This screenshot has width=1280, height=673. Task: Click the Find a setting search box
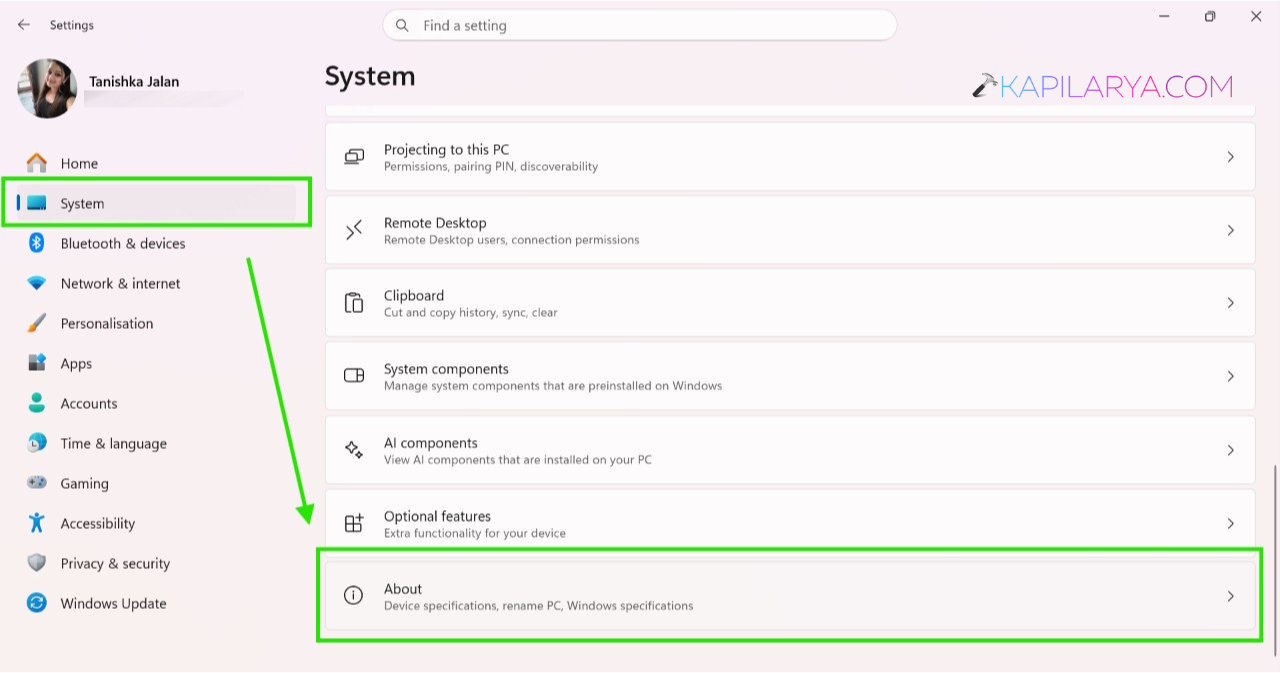pos(640,25)
